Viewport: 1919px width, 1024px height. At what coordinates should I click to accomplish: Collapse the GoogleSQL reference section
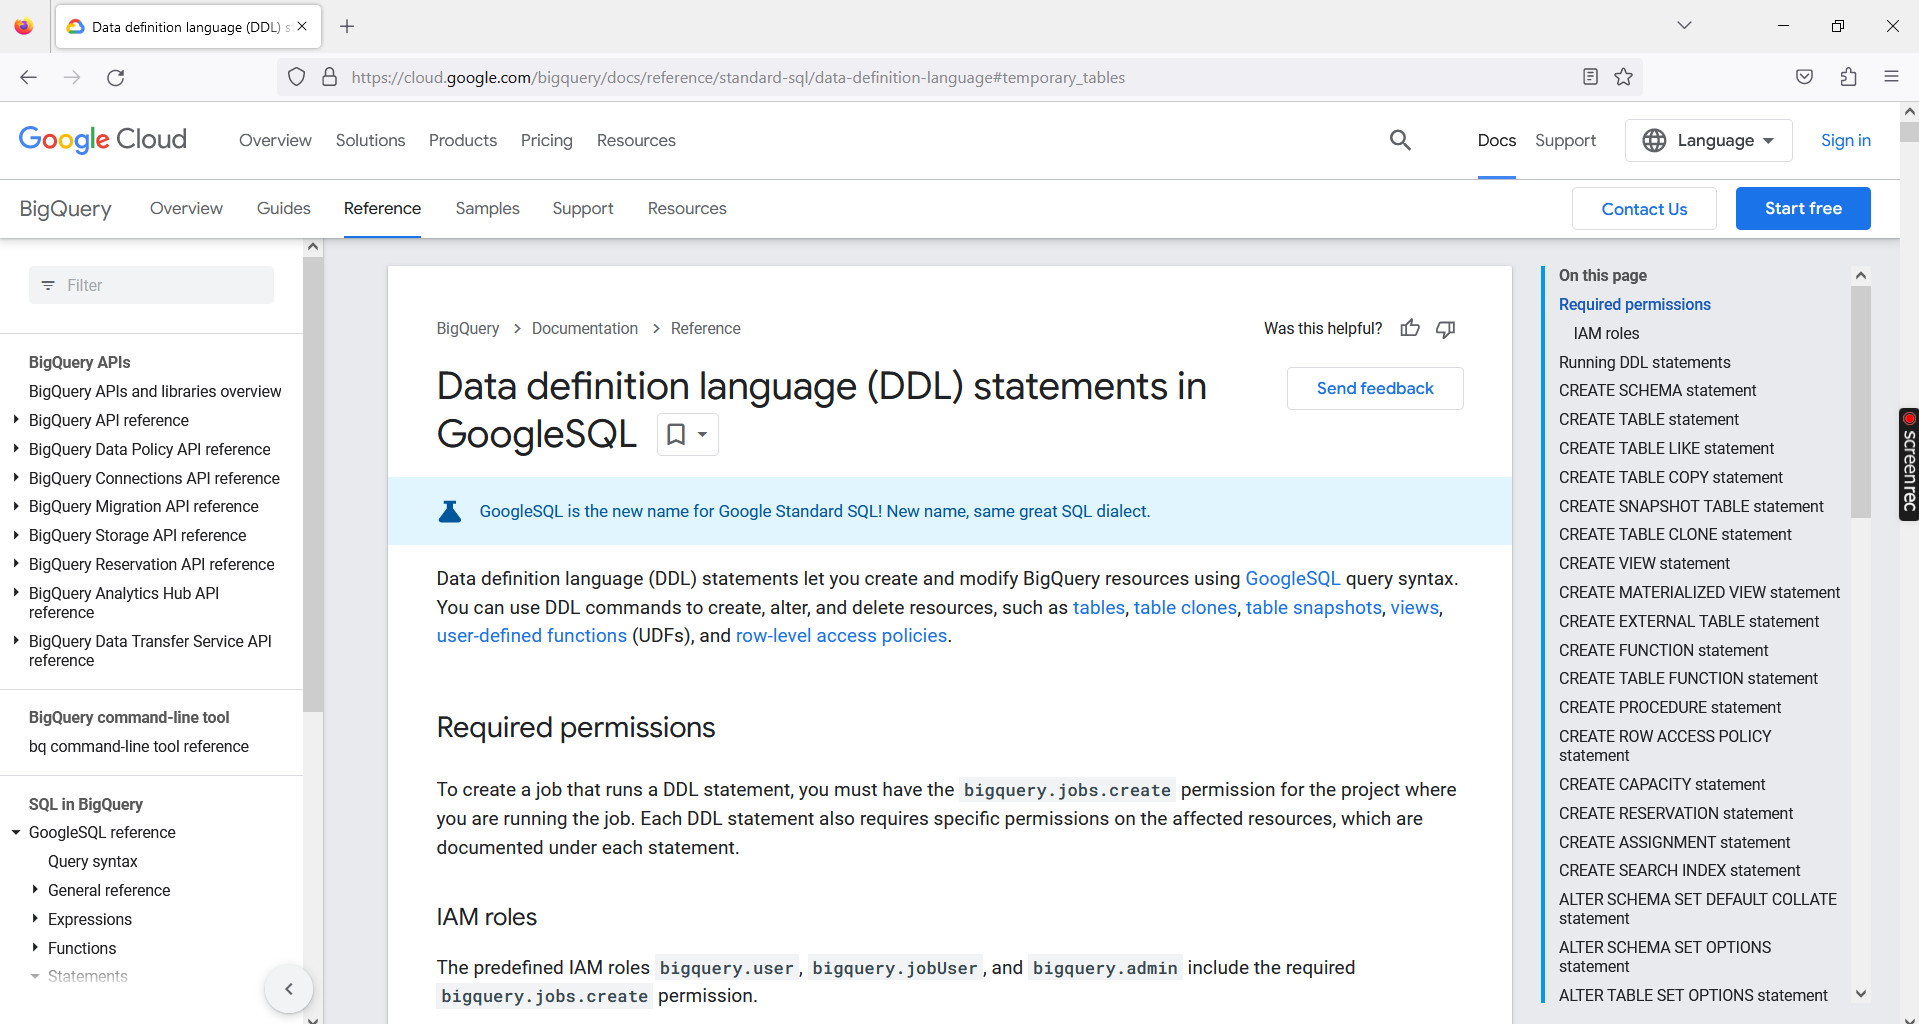coord(14,832)
